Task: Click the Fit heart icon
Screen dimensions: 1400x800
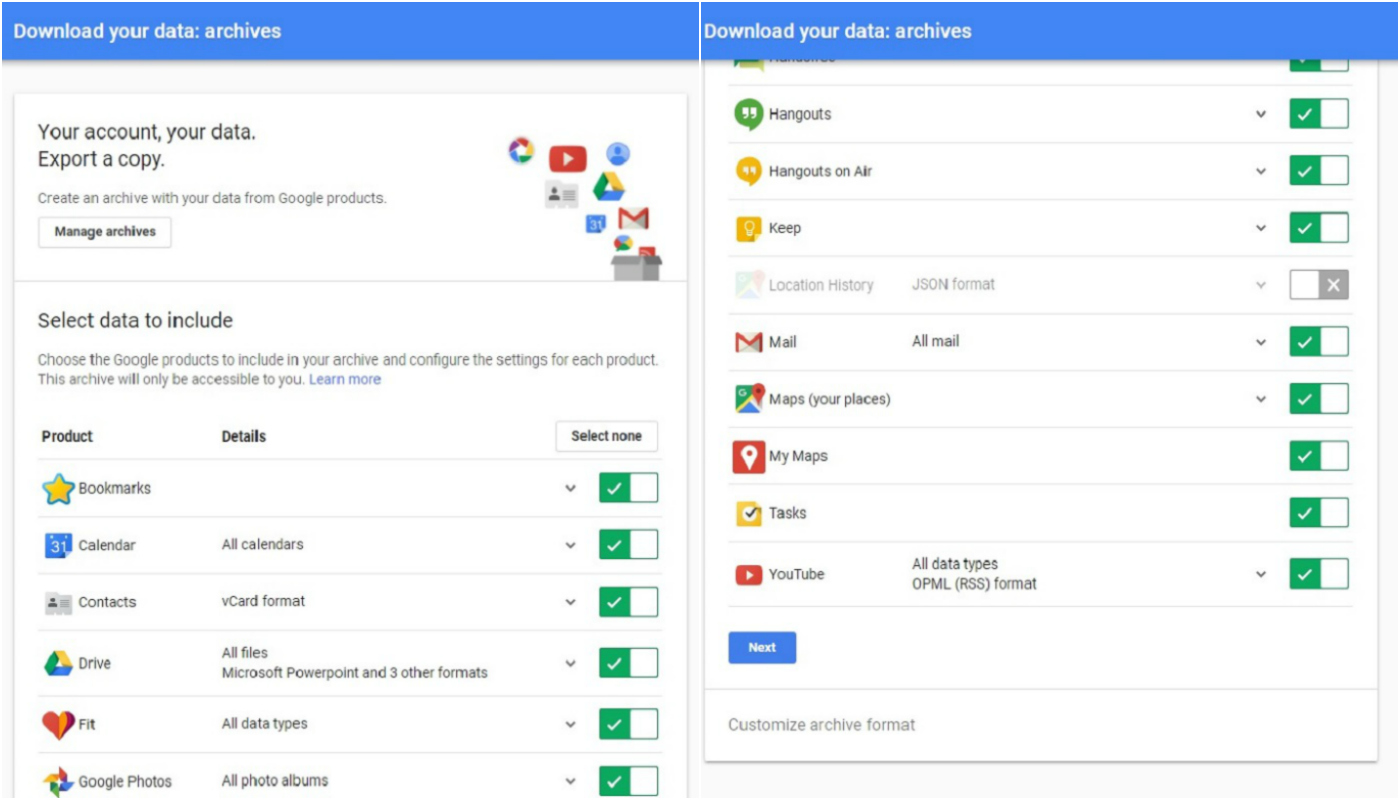Action: pos(58,724)
